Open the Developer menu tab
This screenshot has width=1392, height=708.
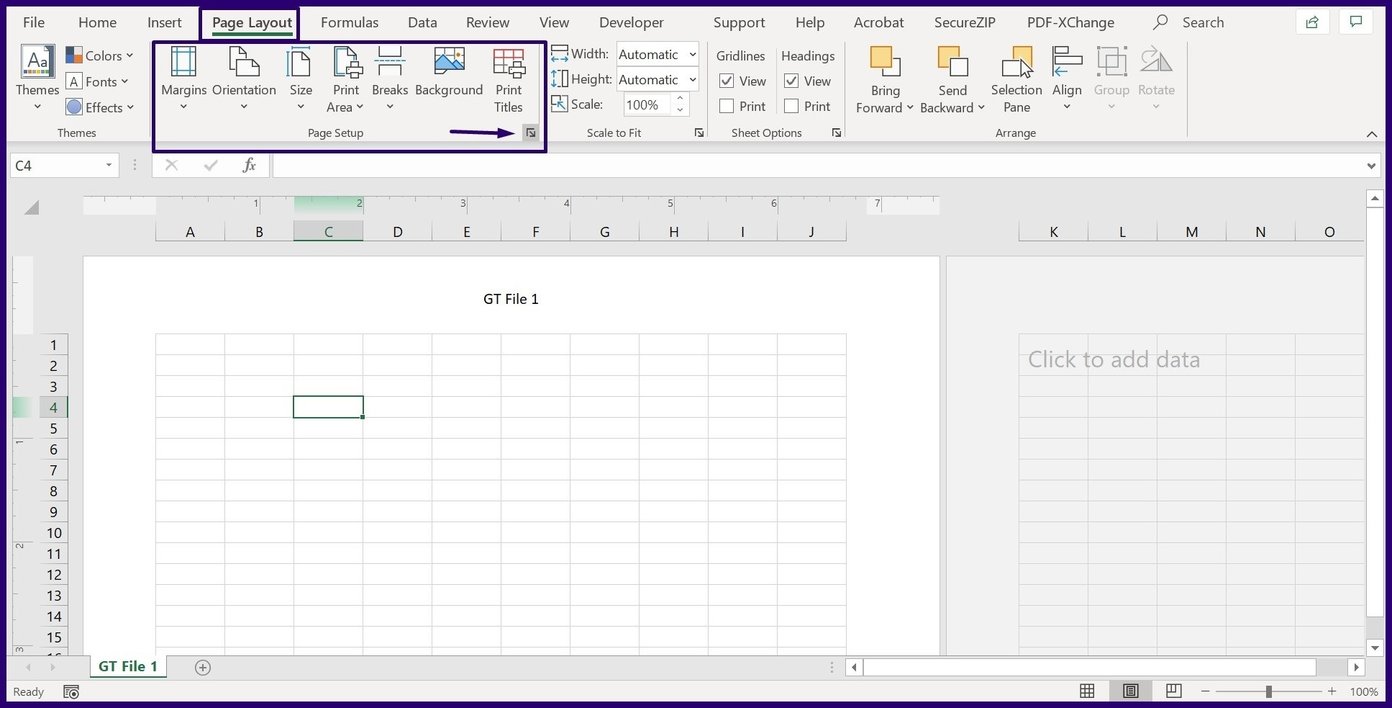(631, 22)
